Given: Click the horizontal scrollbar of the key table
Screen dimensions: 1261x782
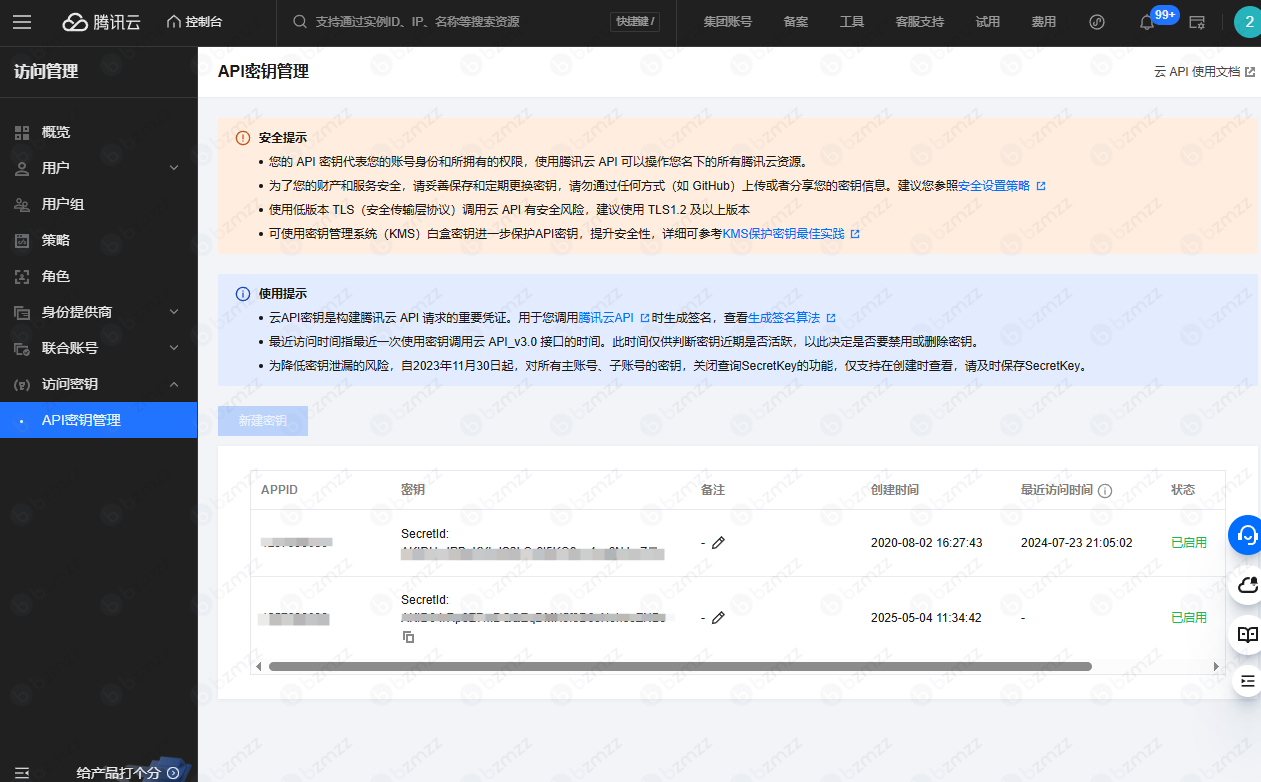Looking at the screenshot, I should click(x=680, y=666).
